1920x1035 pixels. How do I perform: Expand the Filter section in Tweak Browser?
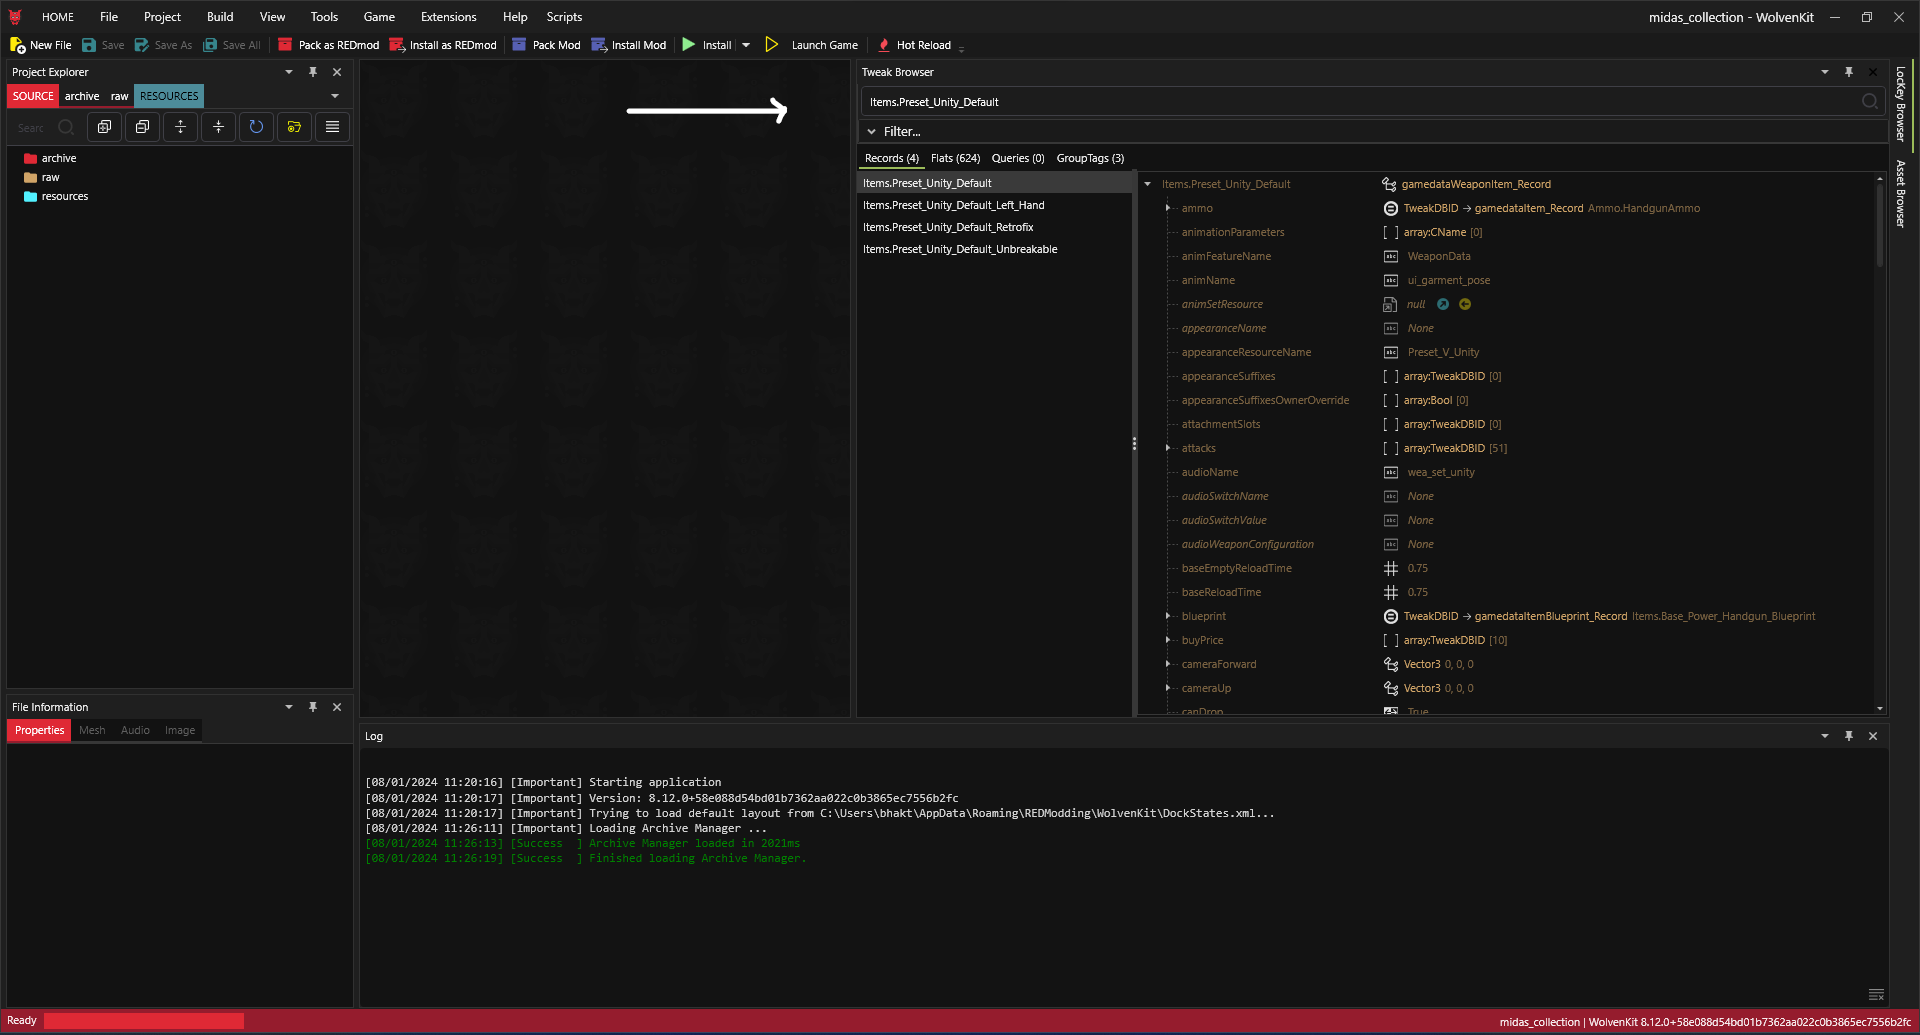point(872,132)
